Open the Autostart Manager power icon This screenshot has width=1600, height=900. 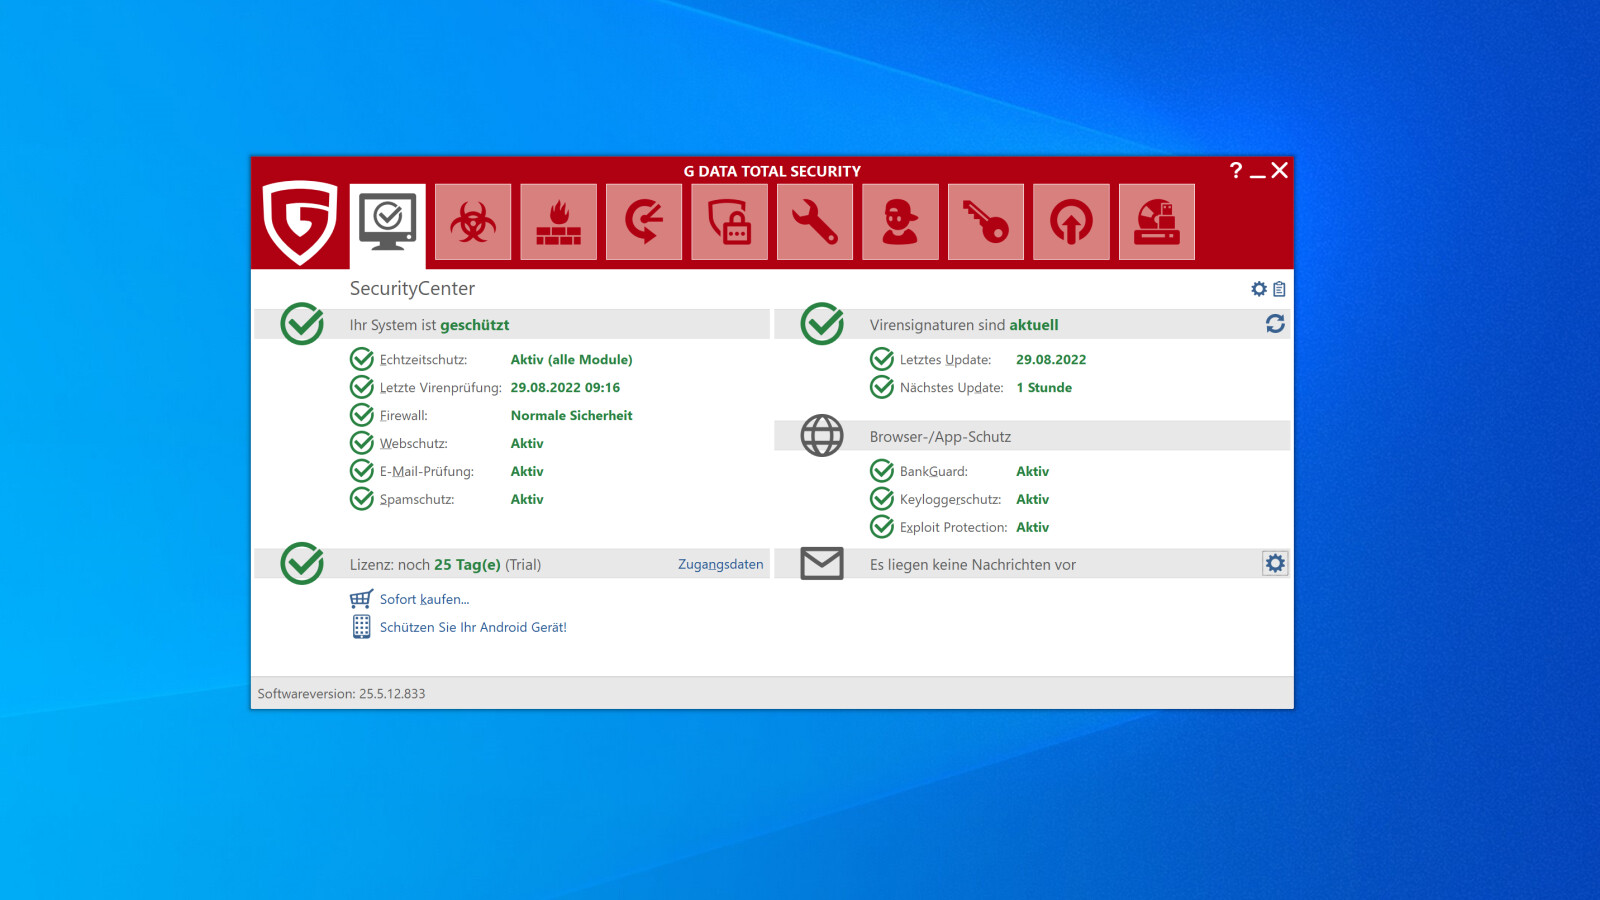[1071, 222]
